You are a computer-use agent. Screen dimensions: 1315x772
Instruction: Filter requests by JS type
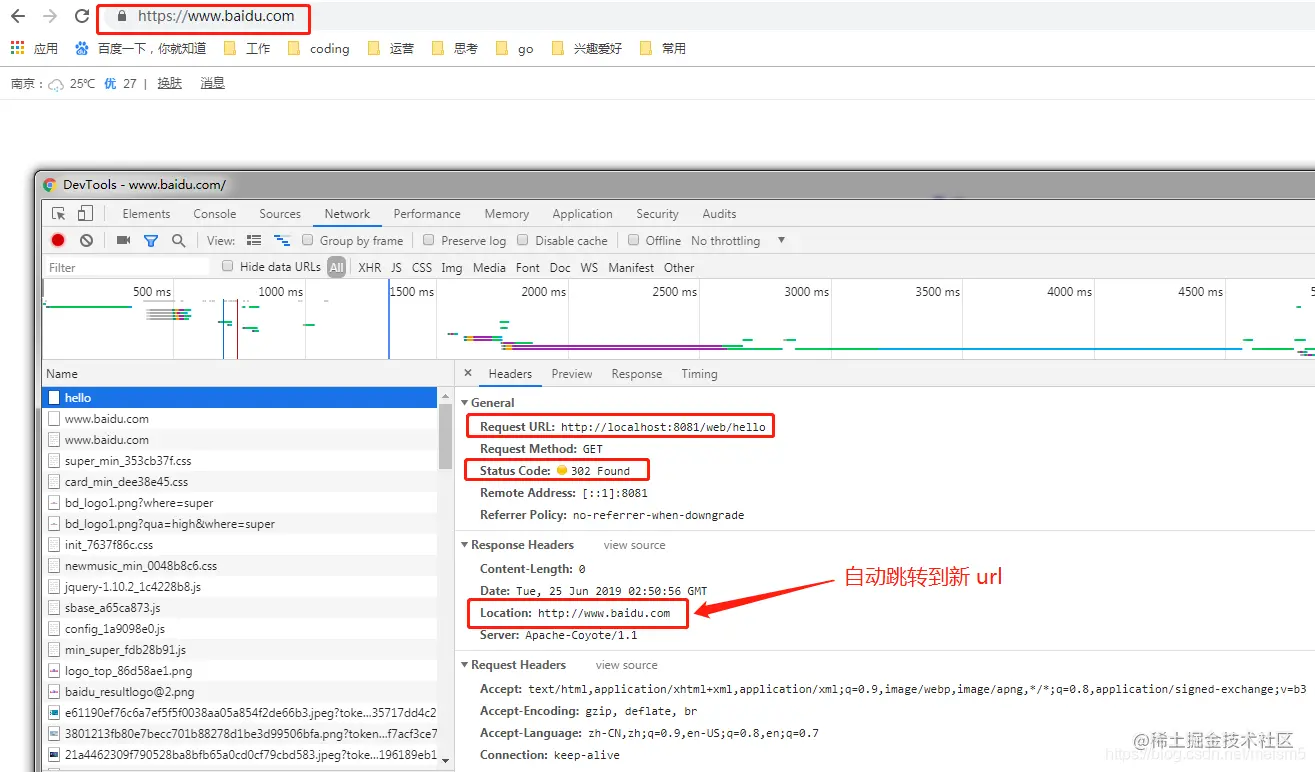tap(396, 268)
